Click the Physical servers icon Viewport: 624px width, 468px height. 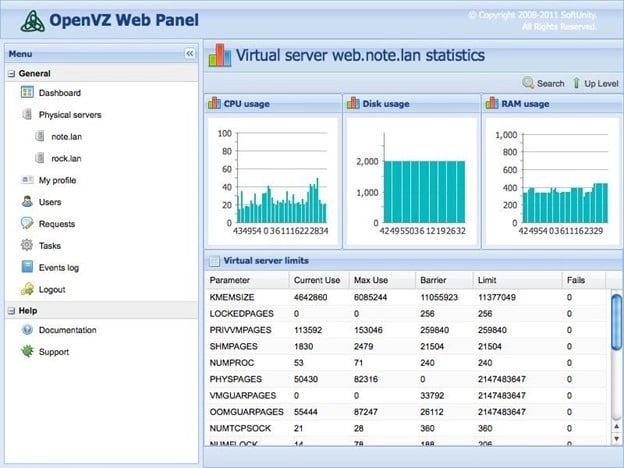[x=27, y=114]
